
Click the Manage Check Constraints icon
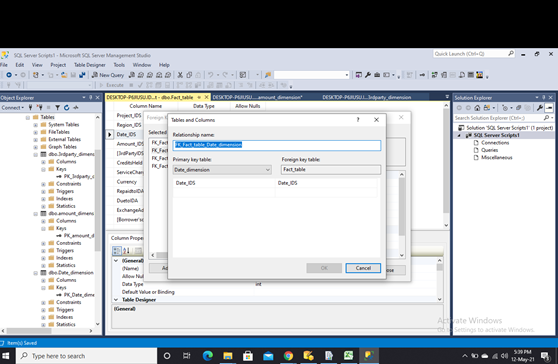(470, 75)
